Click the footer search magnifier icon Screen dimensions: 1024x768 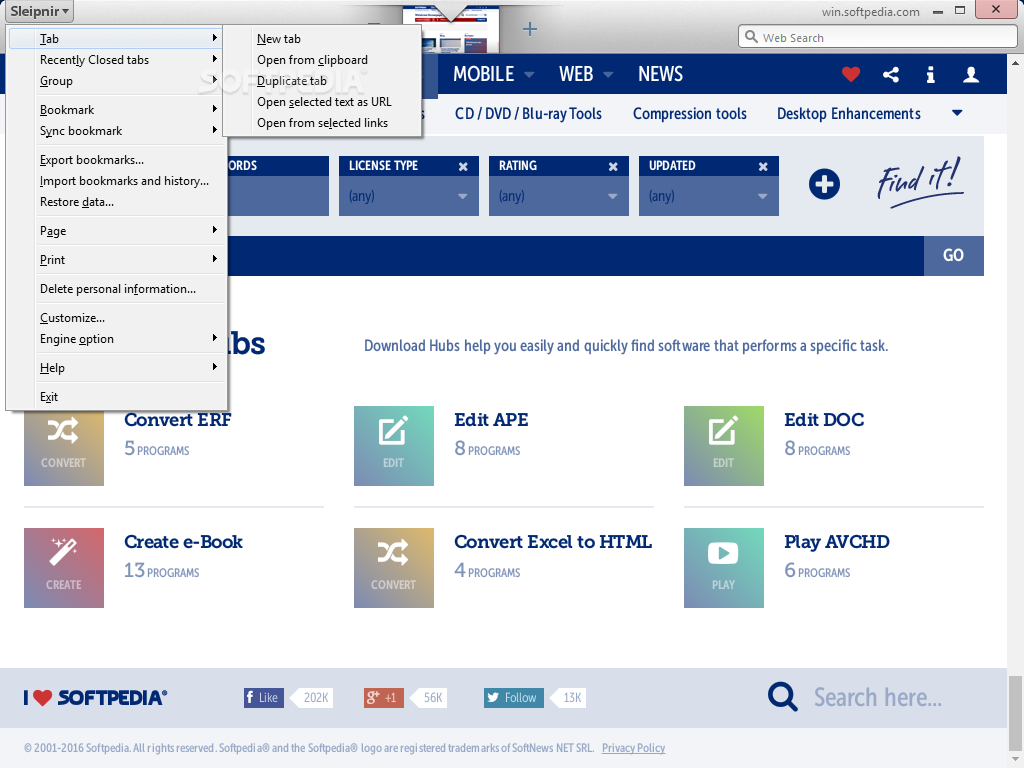782,697
